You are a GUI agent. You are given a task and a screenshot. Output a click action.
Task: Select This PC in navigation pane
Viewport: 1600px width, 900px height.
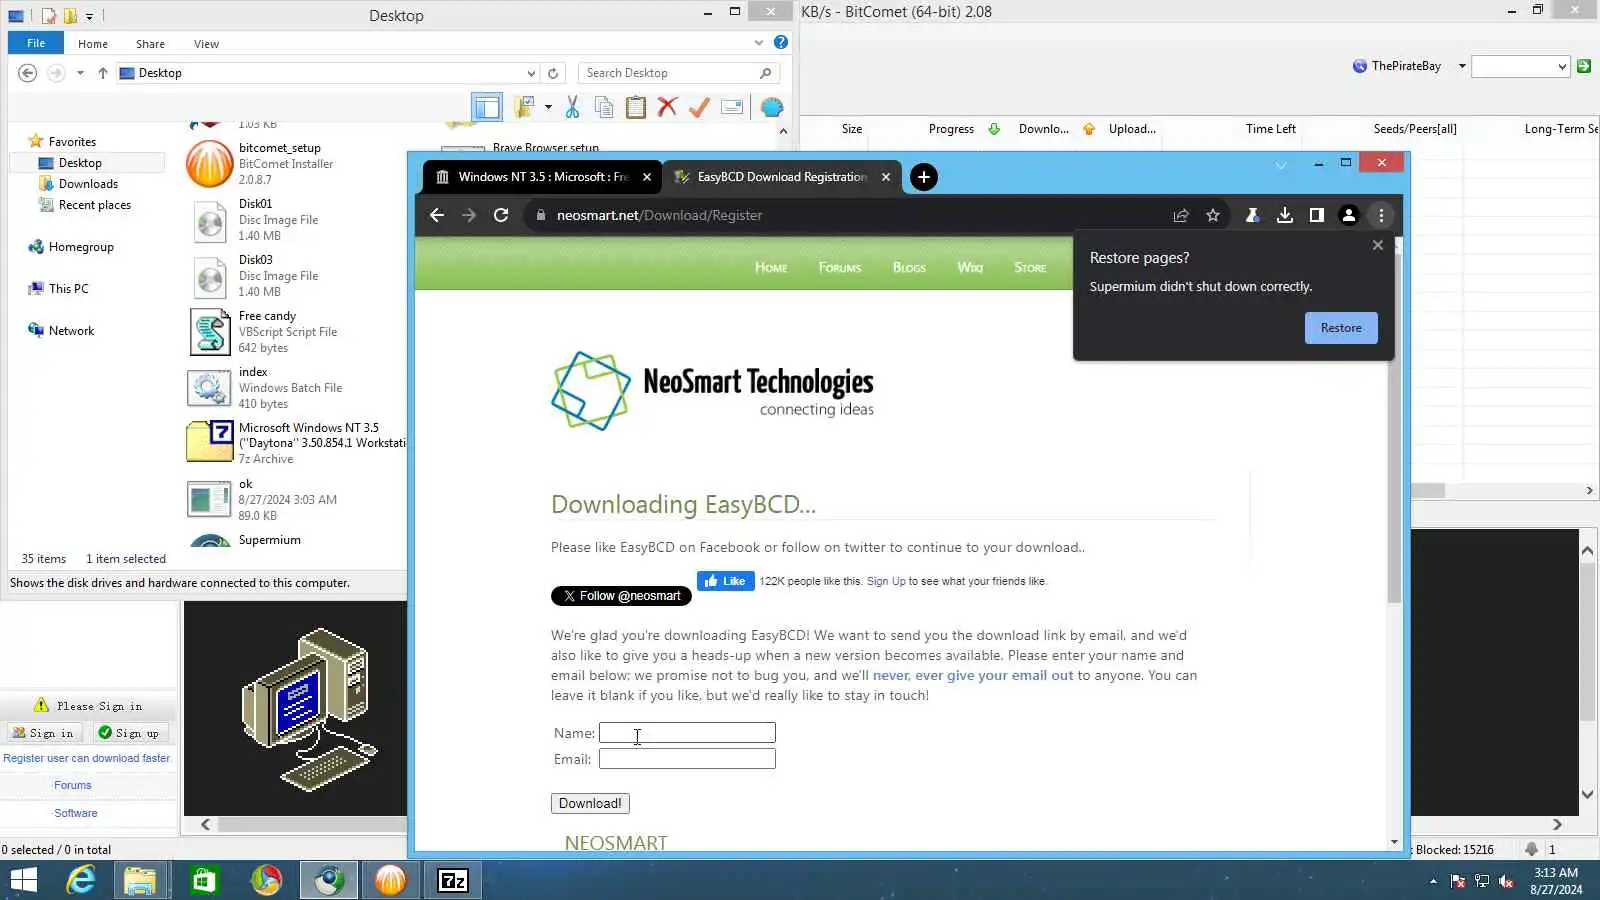(x=68, y=289)
